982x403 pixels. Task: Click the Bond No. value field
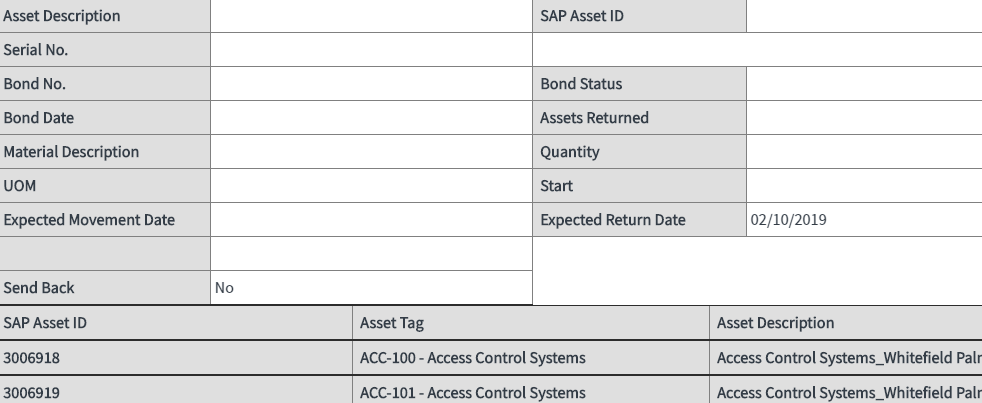tap(371, 83)
